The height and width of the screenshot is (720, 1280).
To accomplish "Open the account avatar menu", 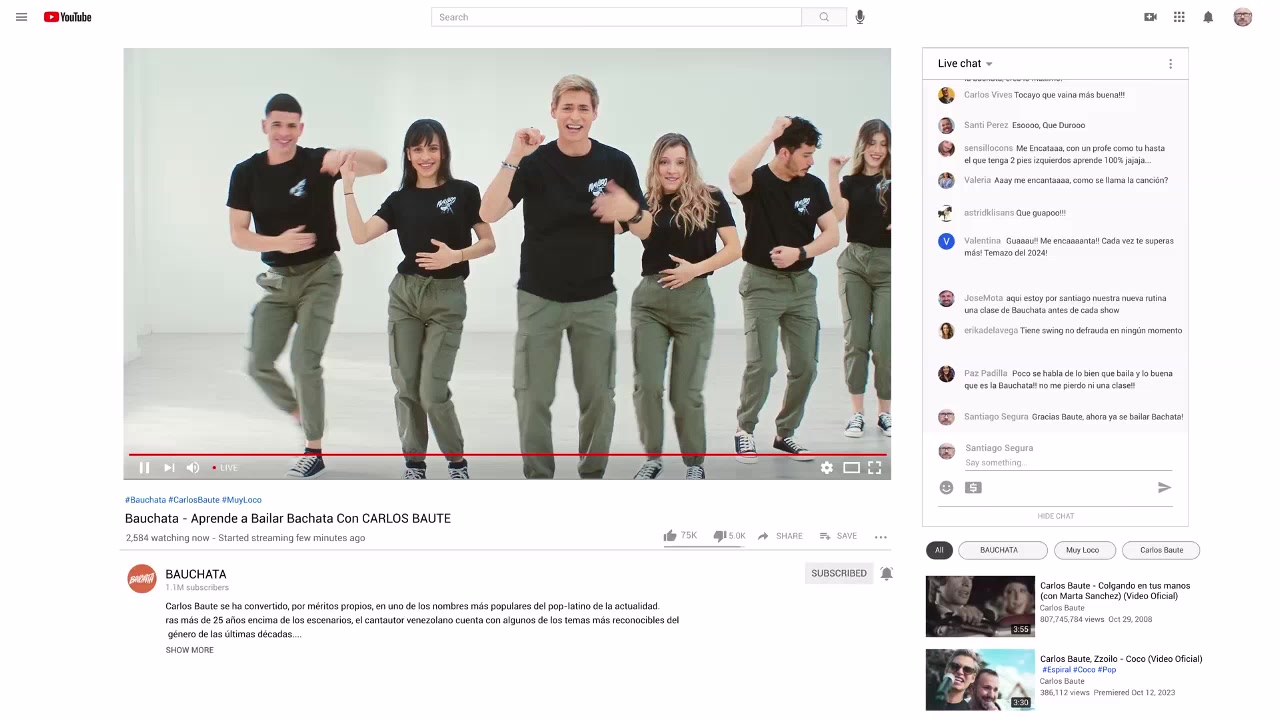I will coord(1243,17).
